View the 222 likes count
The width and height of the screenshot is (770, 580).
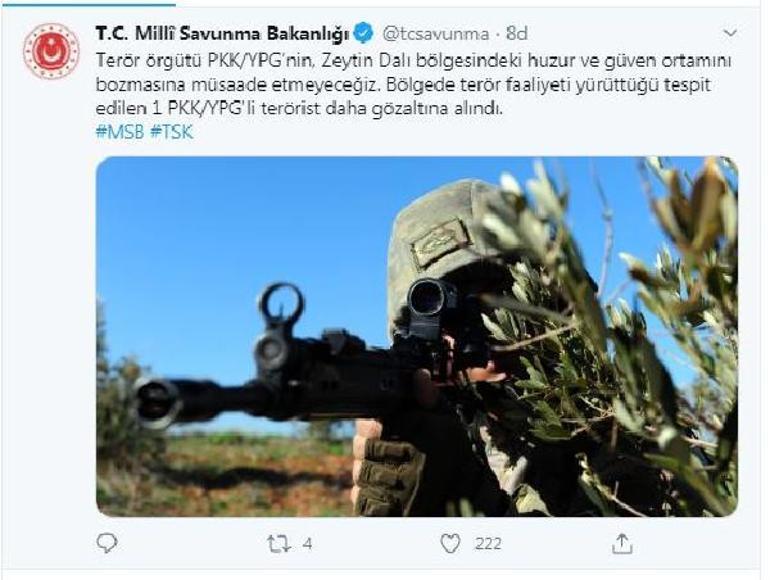(488, 544)
